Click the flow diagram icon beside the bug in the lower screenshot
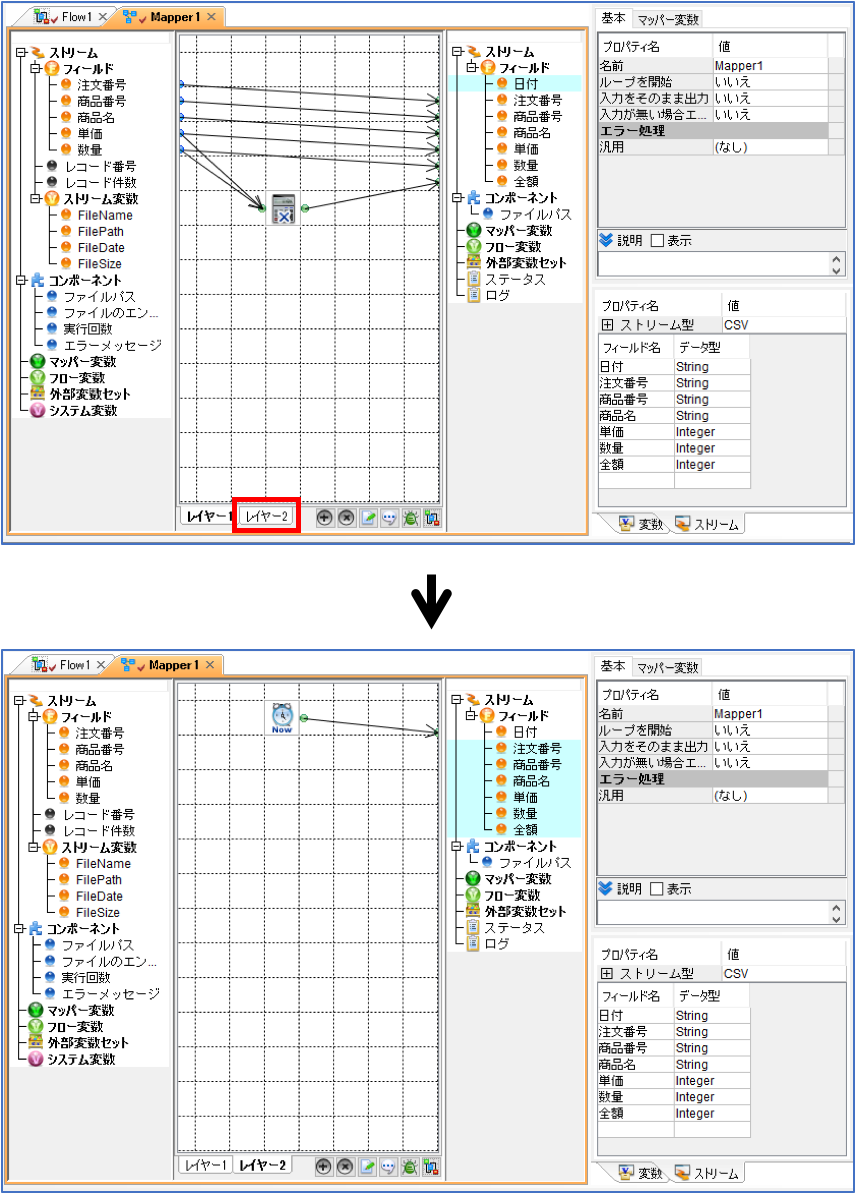The width and height of the screenshot is (856, 1195). (x=431, y=1167)
